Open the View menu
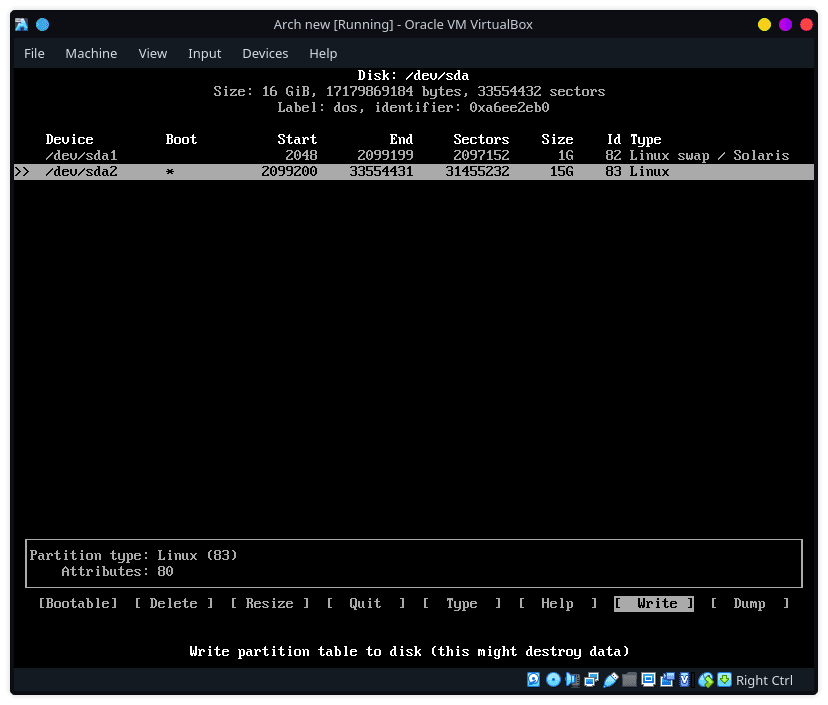Screen dimensions: 828x705 (153, 53)
